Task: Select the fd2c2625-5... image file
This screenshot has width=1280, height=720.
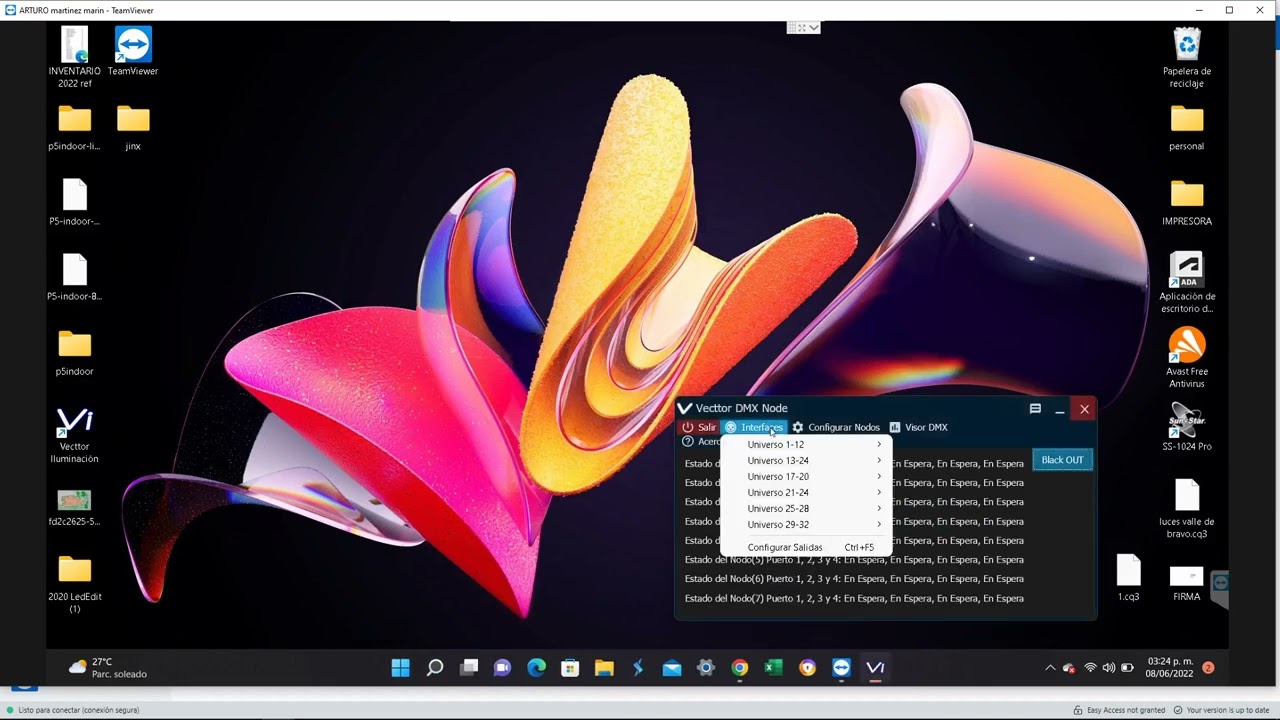Action: 75,507
